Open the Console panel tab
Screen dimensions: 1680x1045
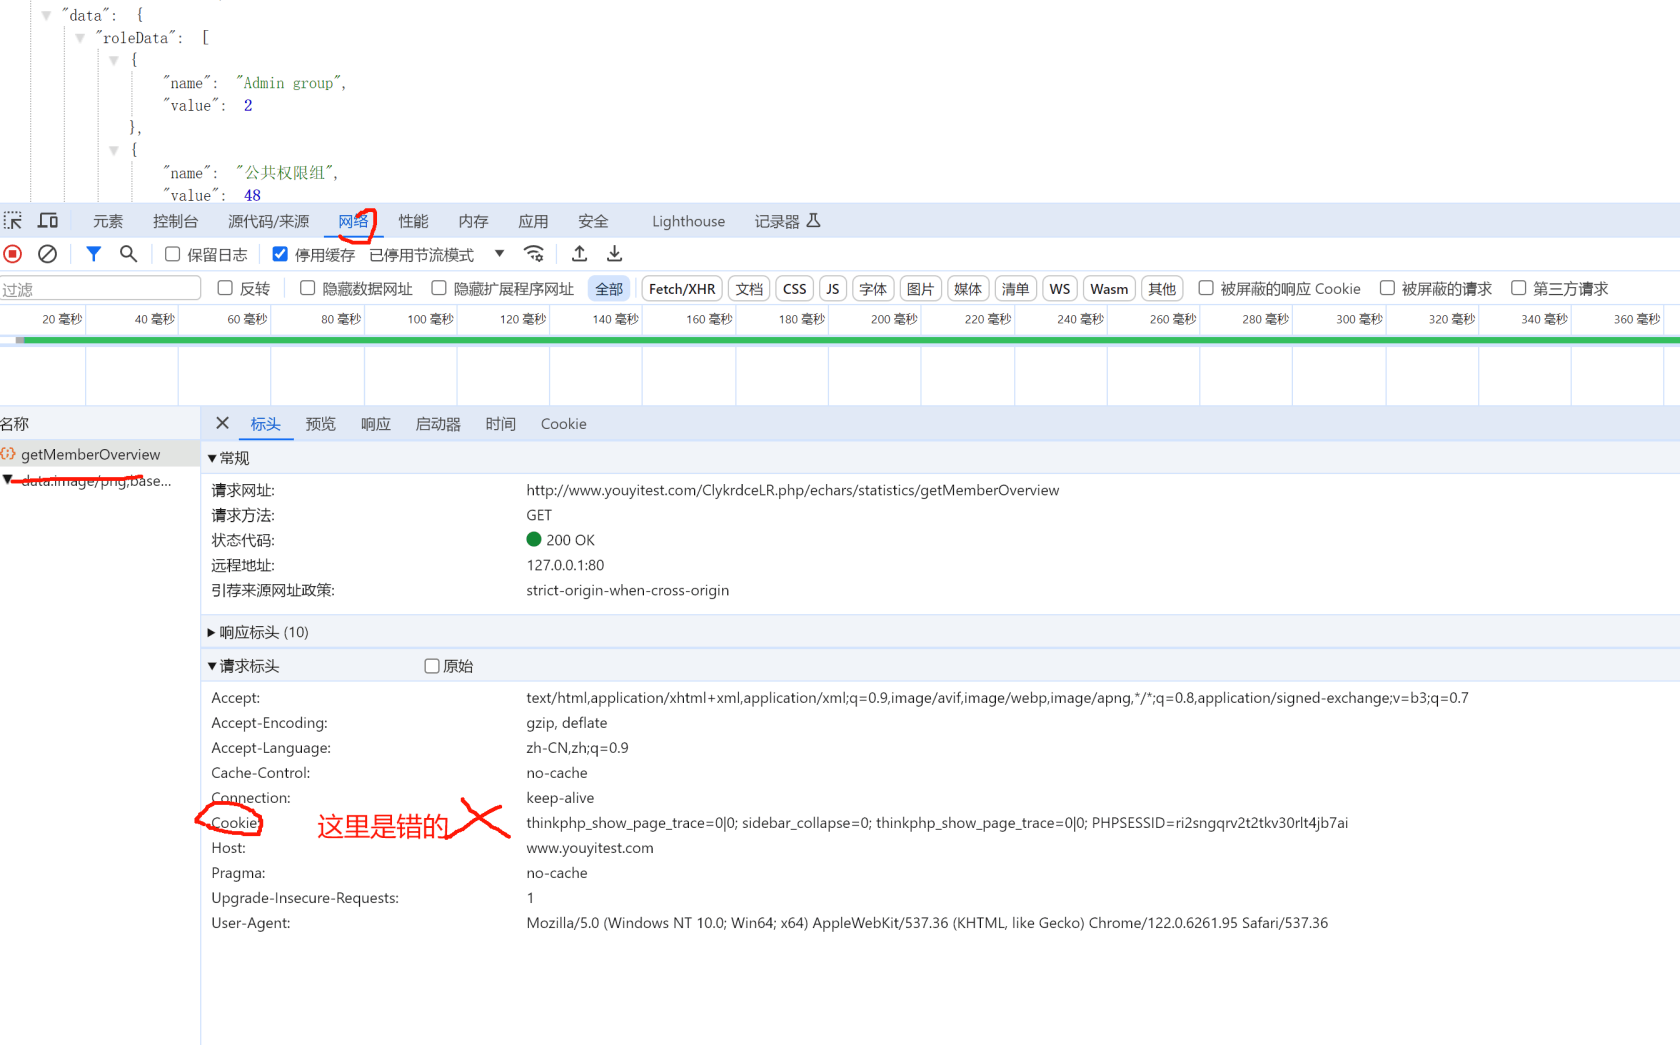pyautogui.click(x=175, y=221)
